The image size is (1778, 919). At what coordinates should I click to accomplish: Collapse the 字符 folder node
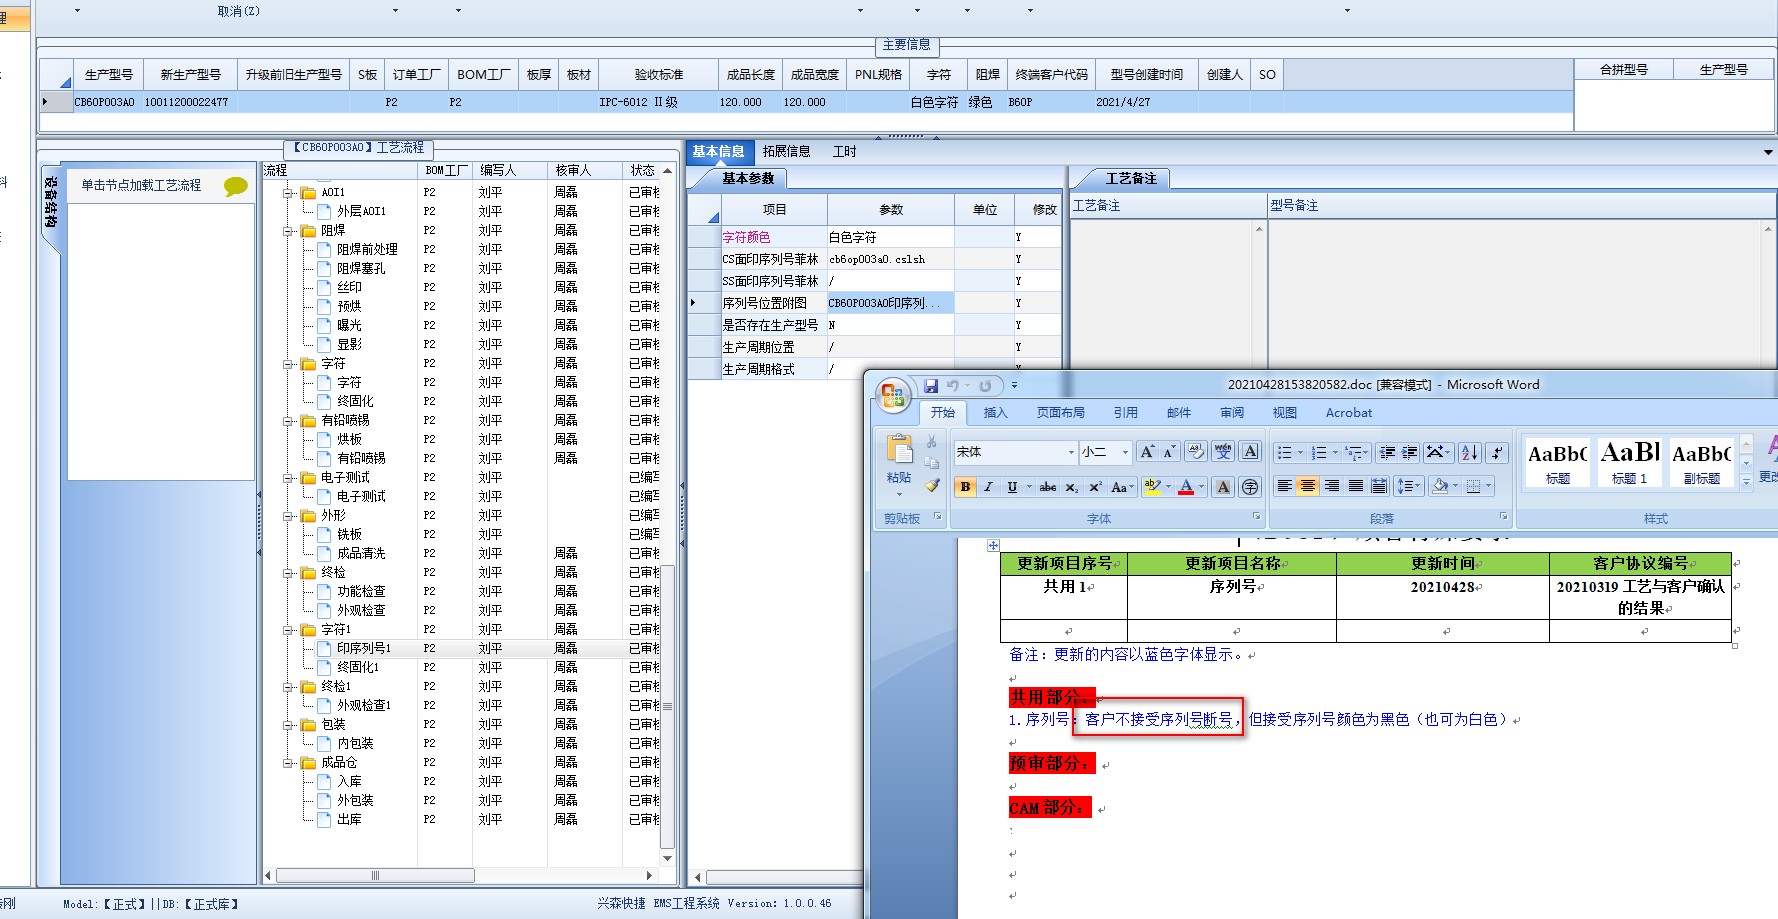pyautogui.click(x=288, y=364)
